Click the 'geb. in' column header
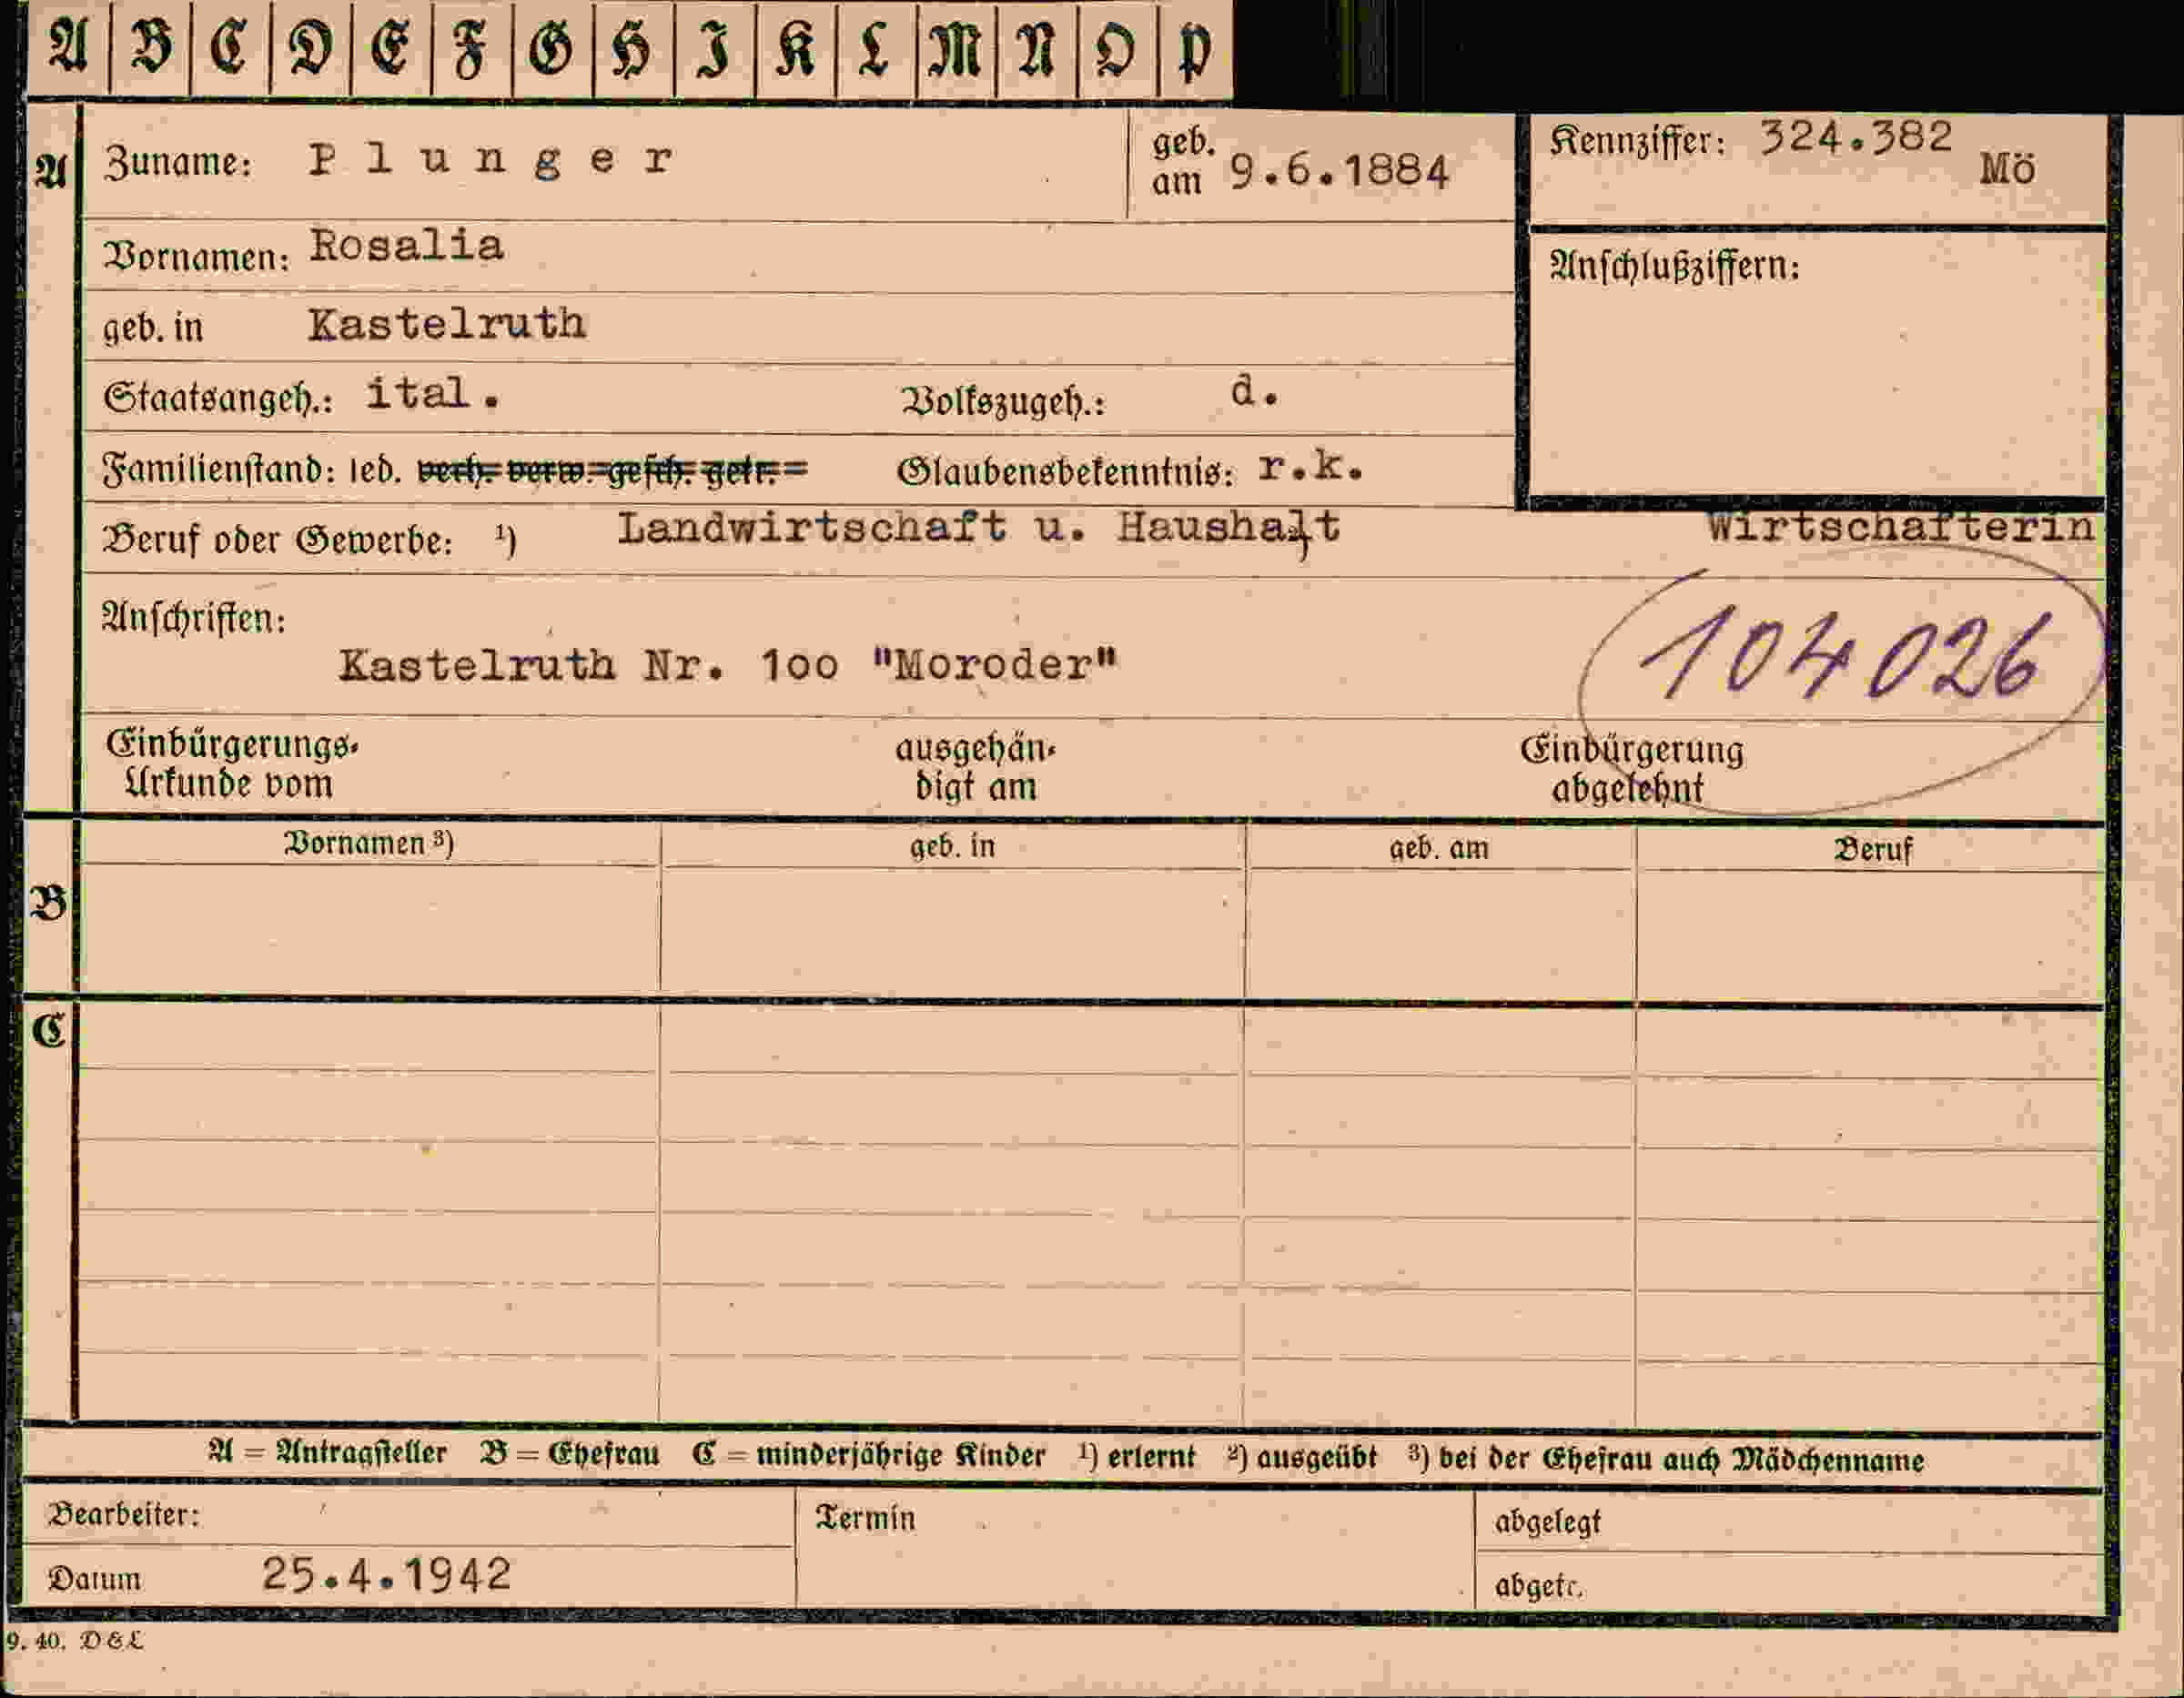Screen dimensions: 2184x1698 [952, 846]
